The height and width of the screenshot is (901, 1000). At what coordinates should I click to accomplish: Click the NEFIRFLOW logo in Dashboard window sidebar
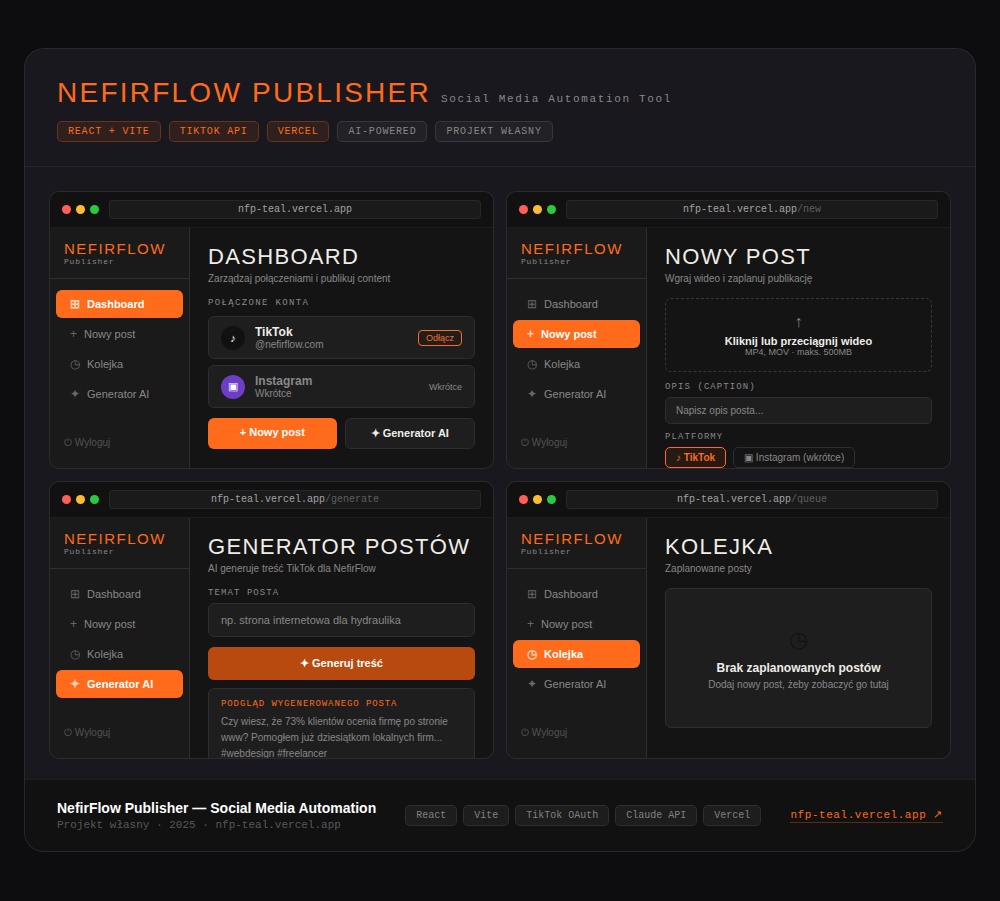point(114,249)
